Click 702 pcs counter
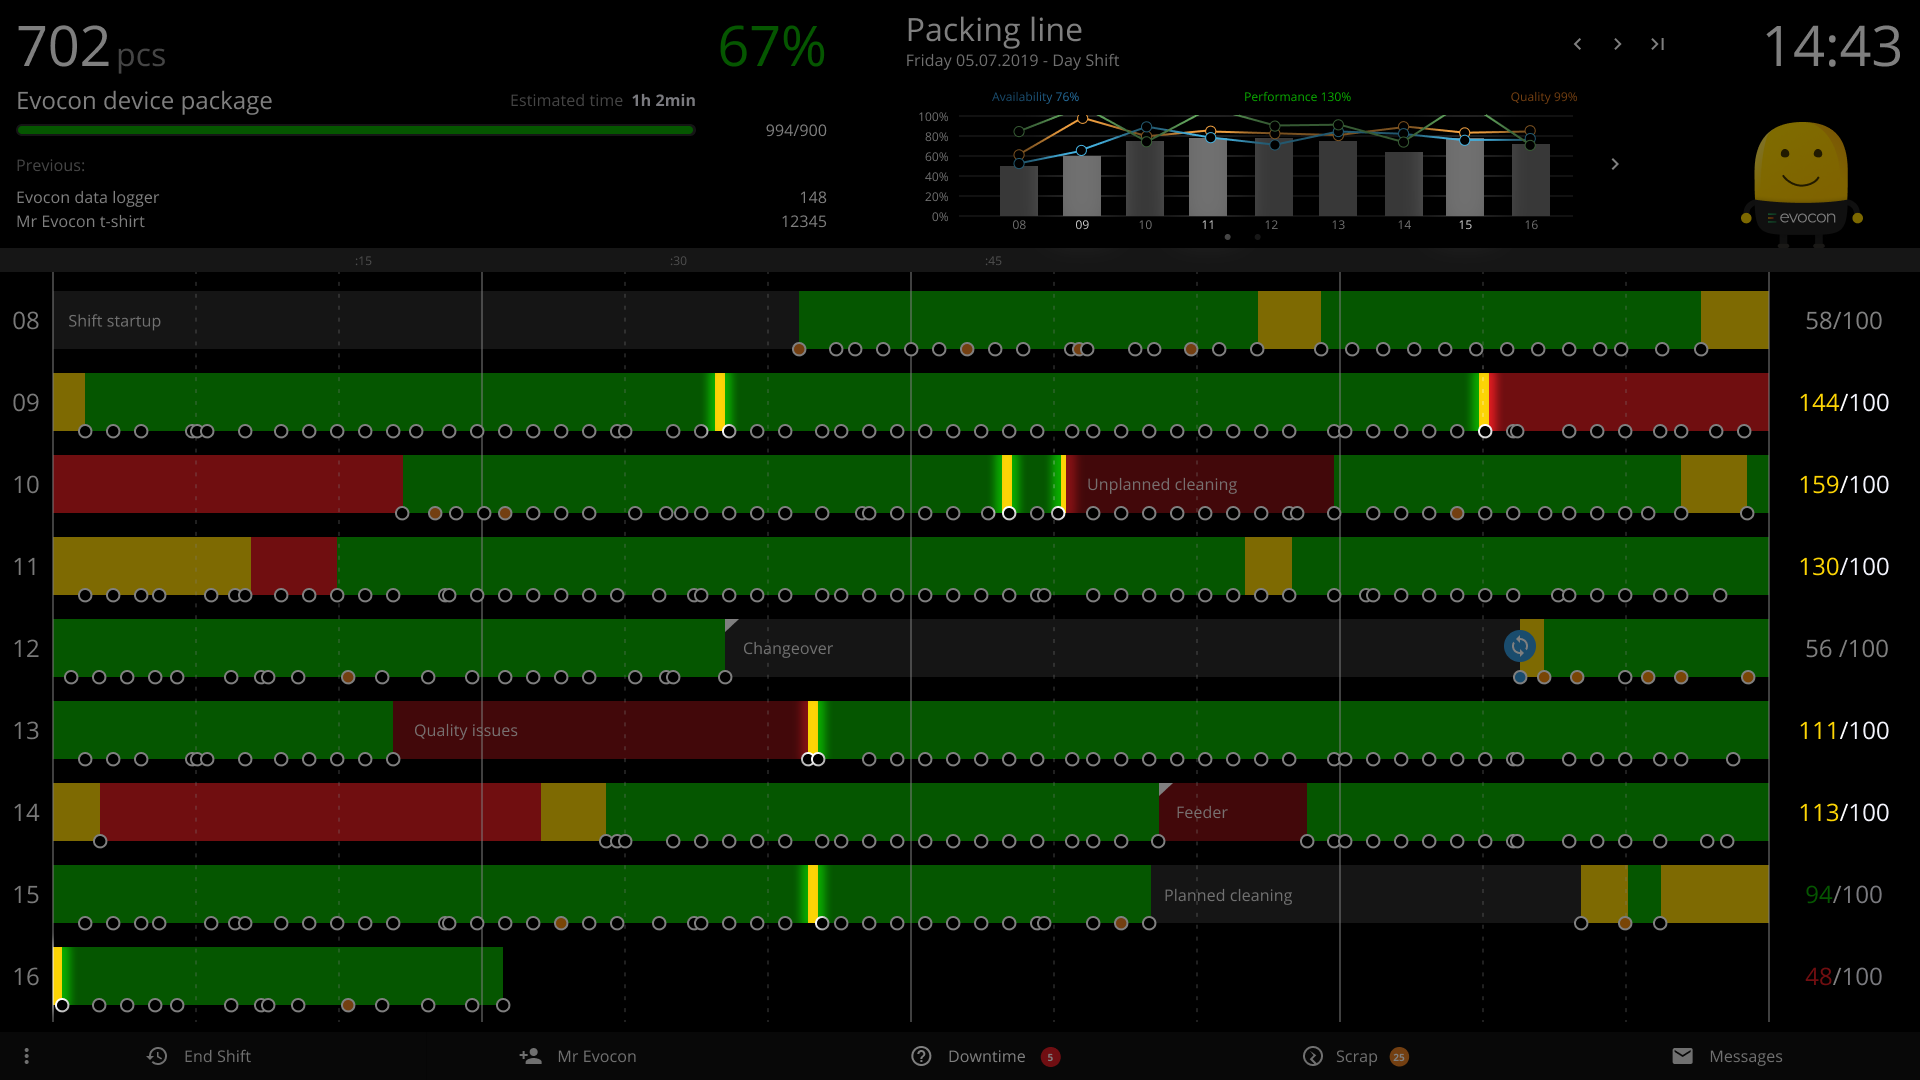Screen dimensions: 1920x1080 [91, 47]
